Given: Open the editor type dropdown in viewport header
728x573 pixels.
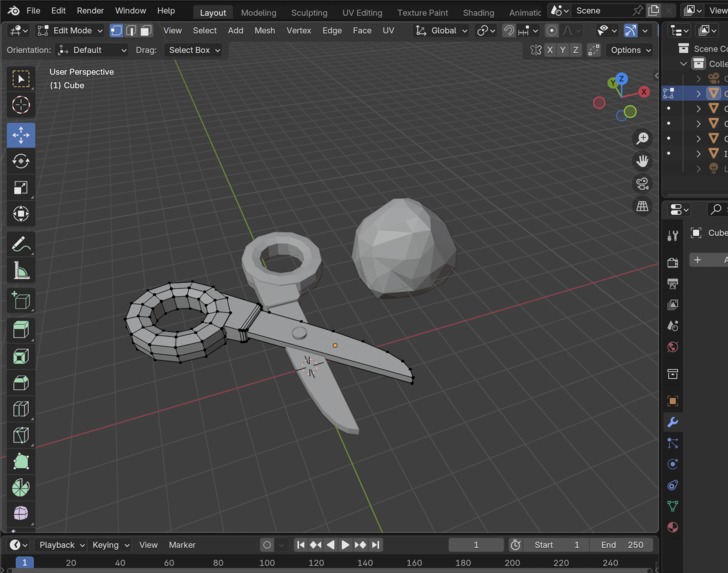Looking at the screenshot, I should (x=19, y=31).
